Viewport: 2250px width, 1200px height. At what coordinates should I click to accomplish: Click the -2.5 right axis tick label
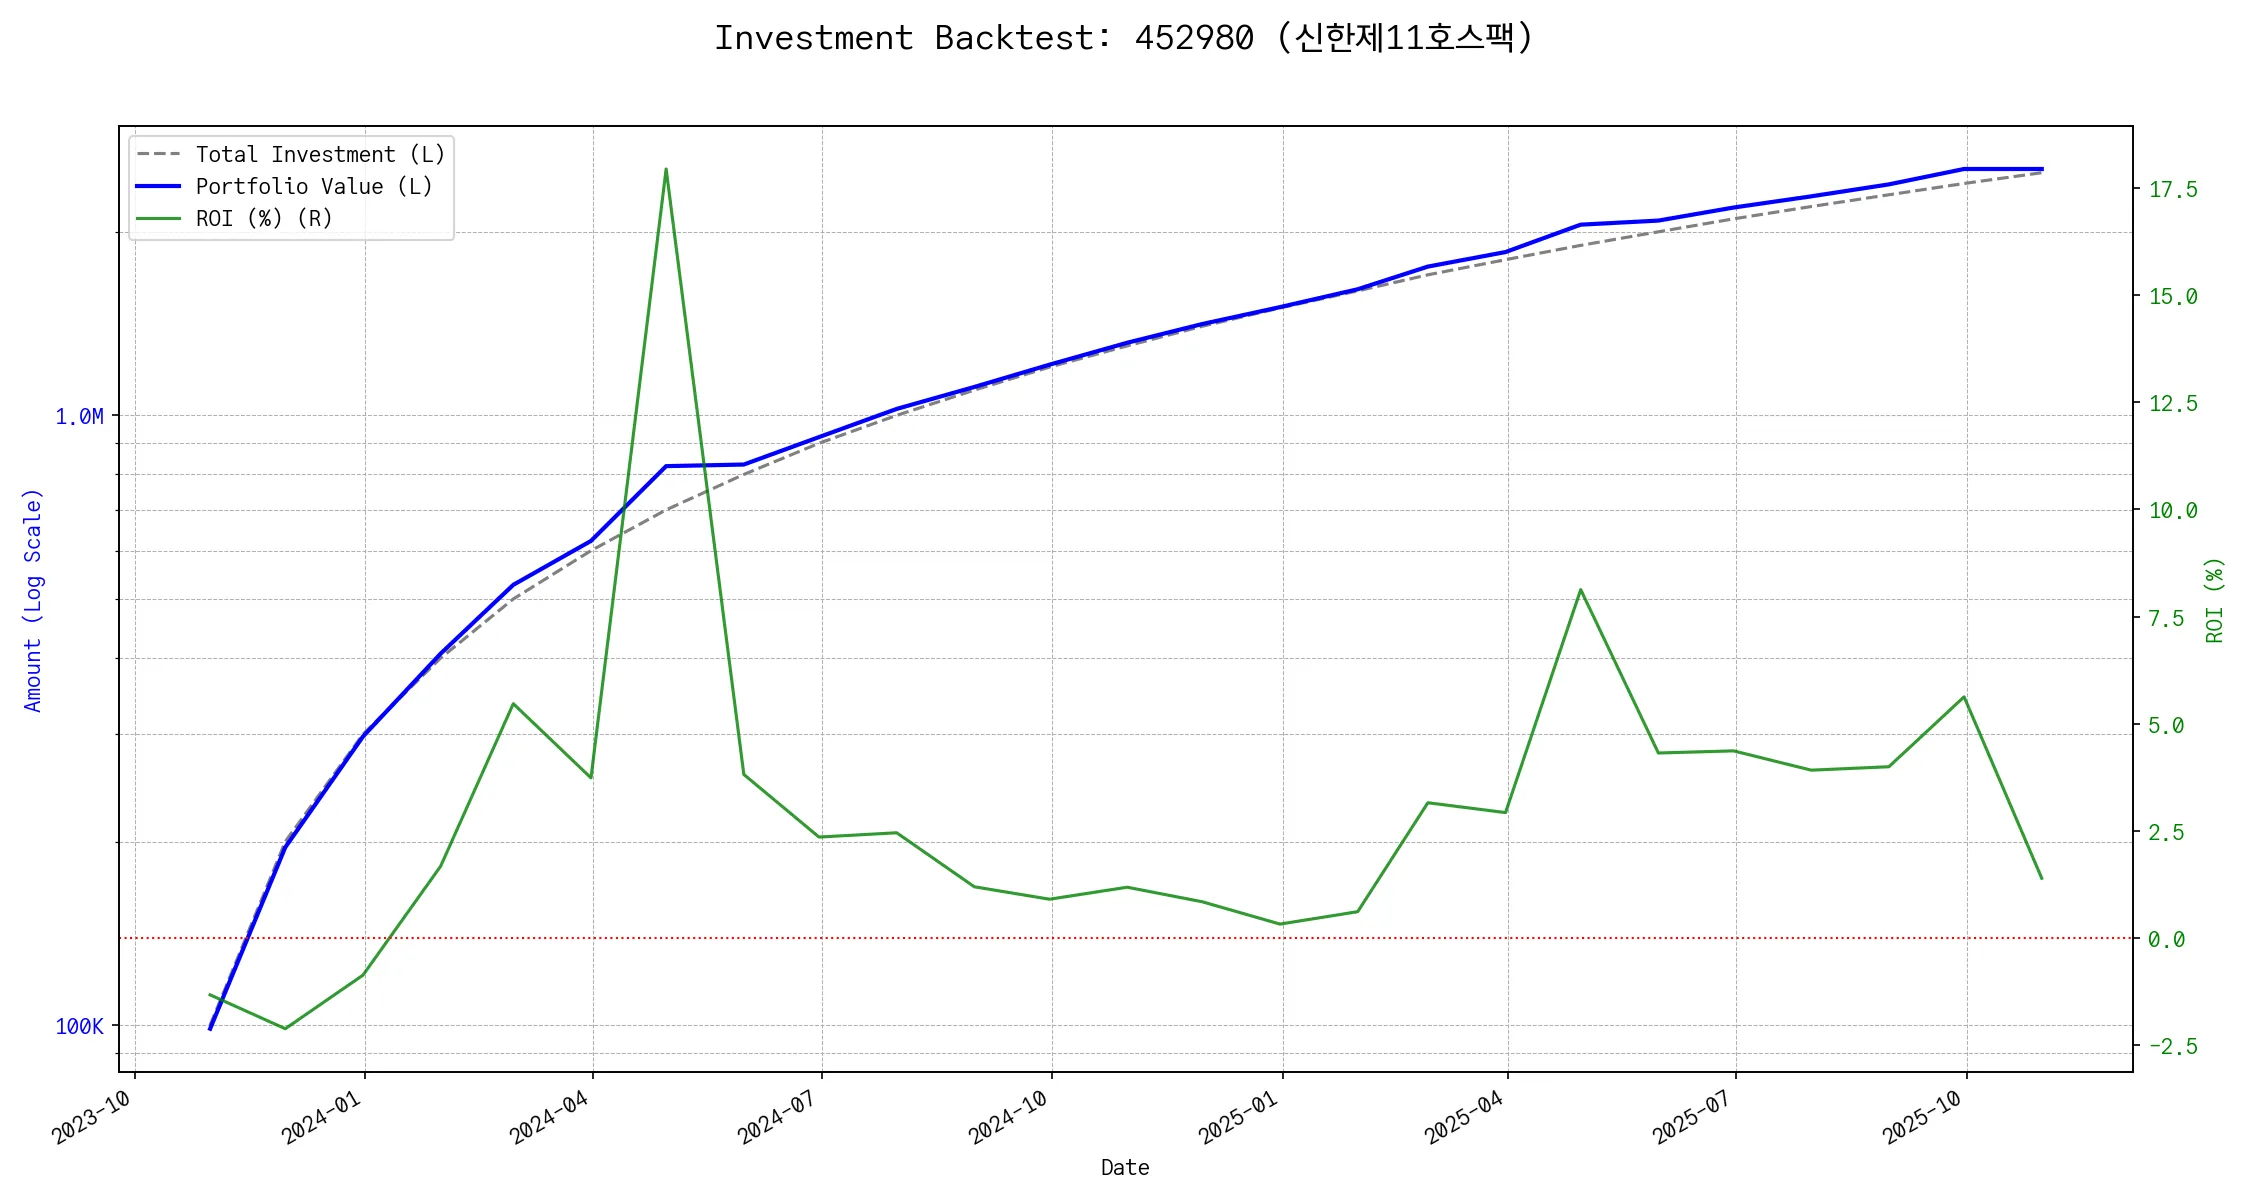click(x=2172, y=1047)
